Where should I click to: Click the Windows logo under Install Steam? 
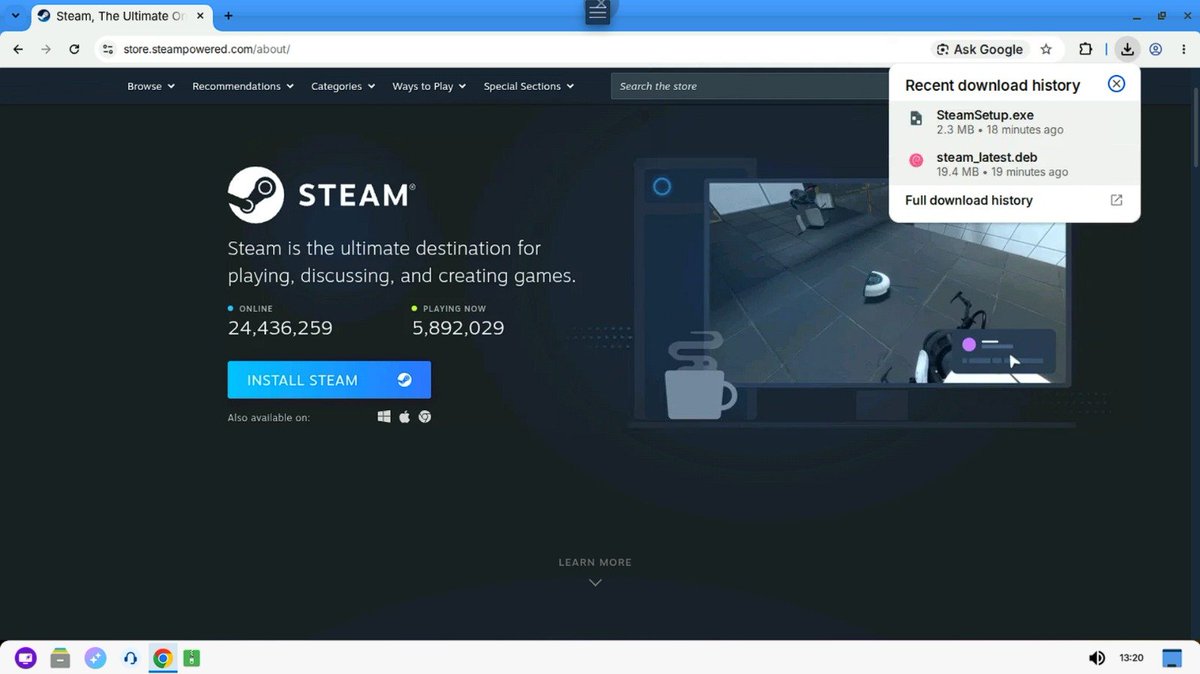(384, 417)
